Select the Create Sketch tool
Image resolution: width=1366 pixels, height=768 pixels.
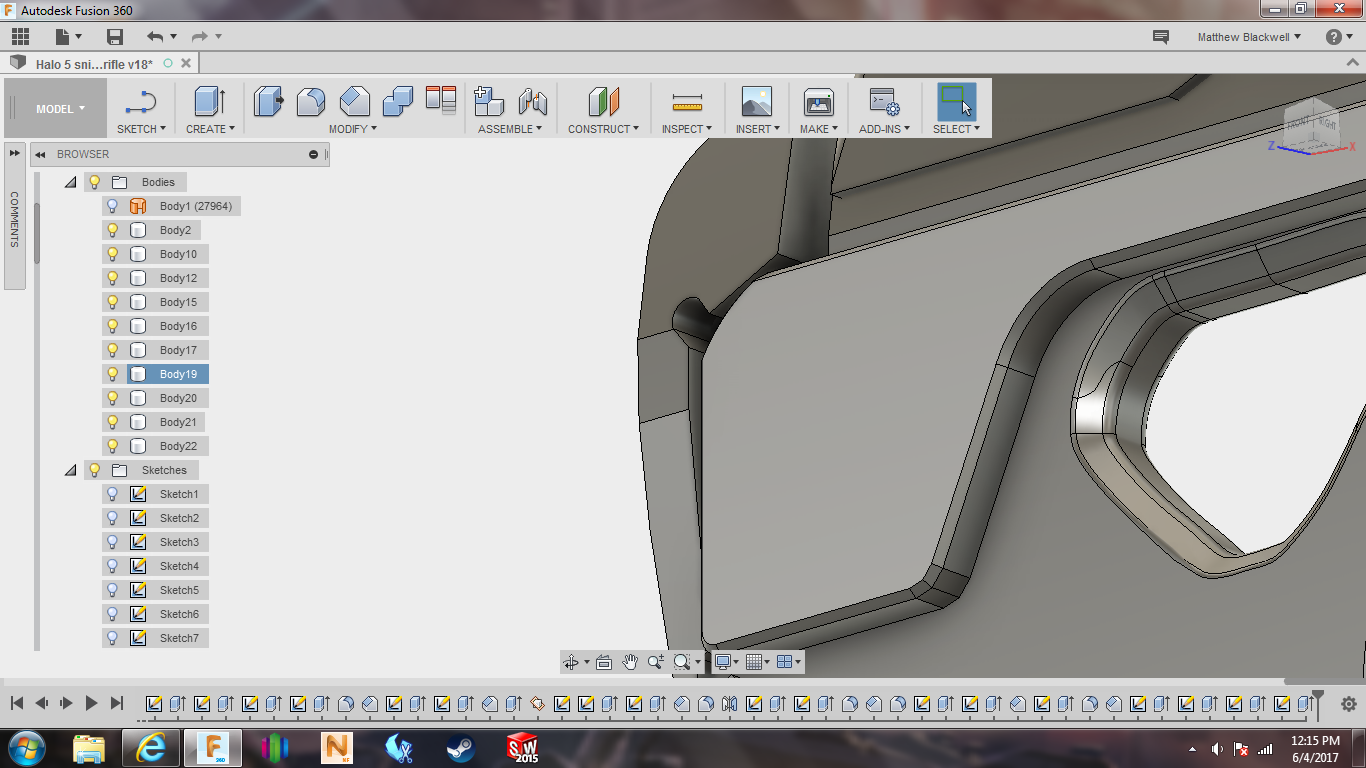pyautogui.click(x=141, y=101)
